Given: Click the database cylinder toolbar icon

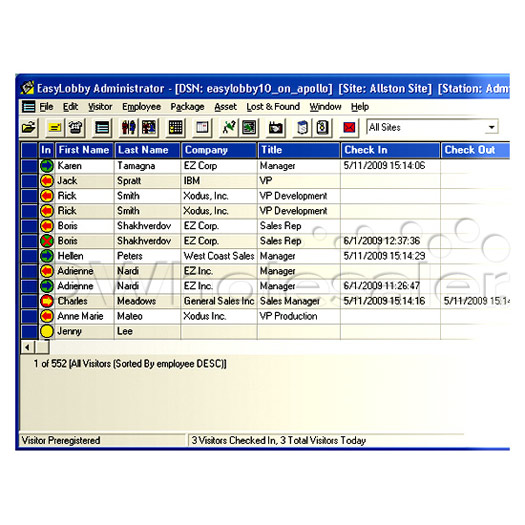Looking at the screenshot, I should (302, 128).
